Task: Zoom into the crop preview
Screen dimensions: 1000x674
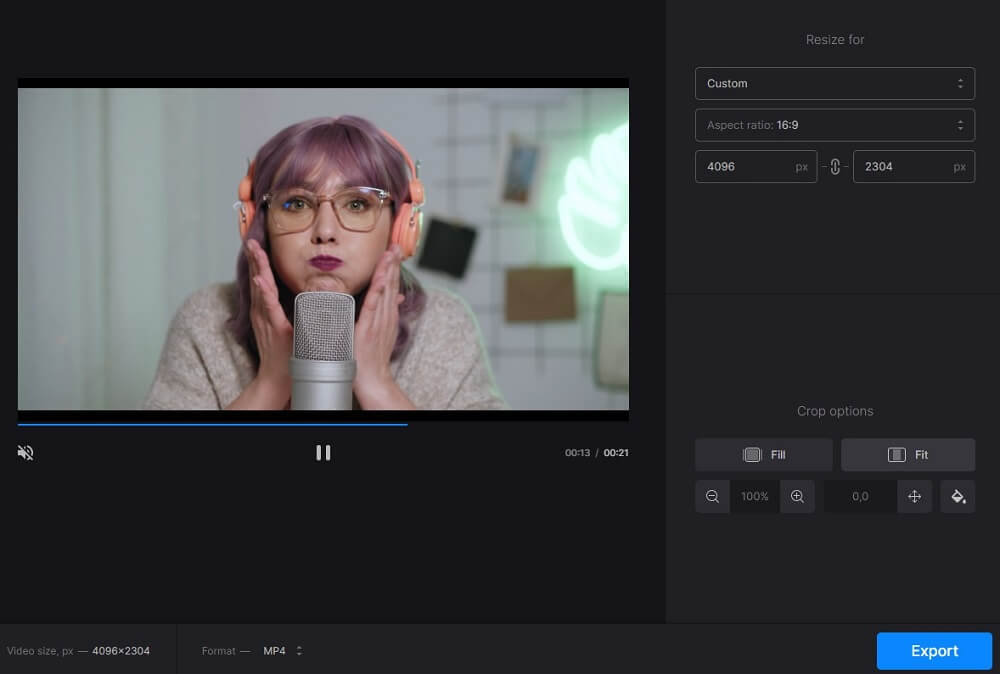Action: click(797, 496)
